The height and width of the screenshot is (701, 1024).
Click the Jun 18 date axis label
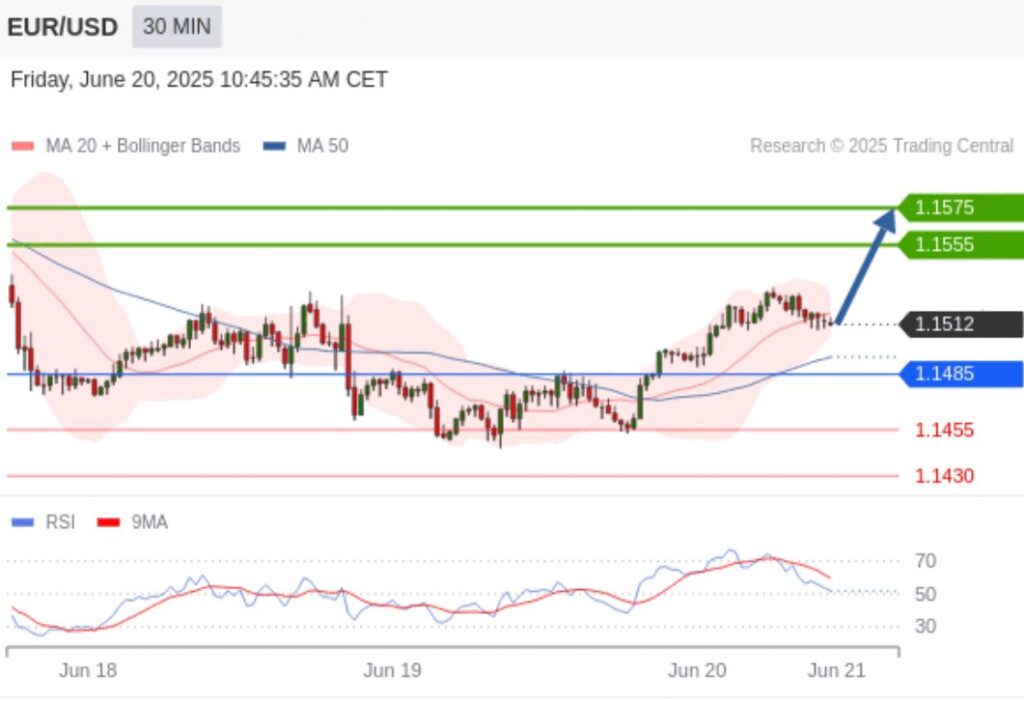click(x=88, y=671)
